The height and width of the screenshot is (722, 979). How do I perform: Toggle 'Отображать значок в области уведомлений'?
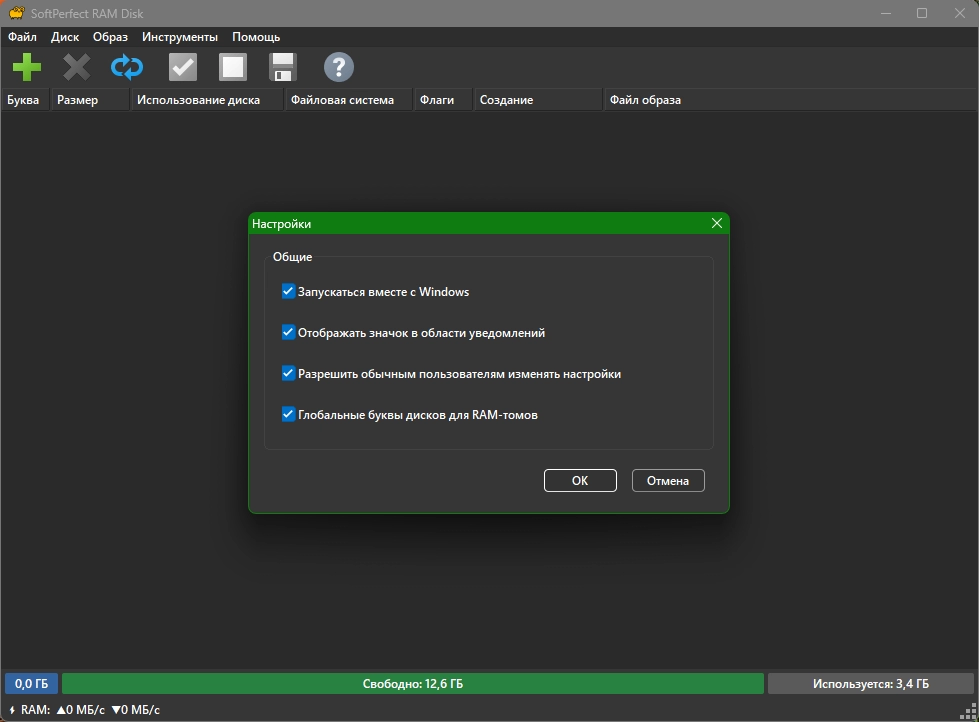(289, 333)
